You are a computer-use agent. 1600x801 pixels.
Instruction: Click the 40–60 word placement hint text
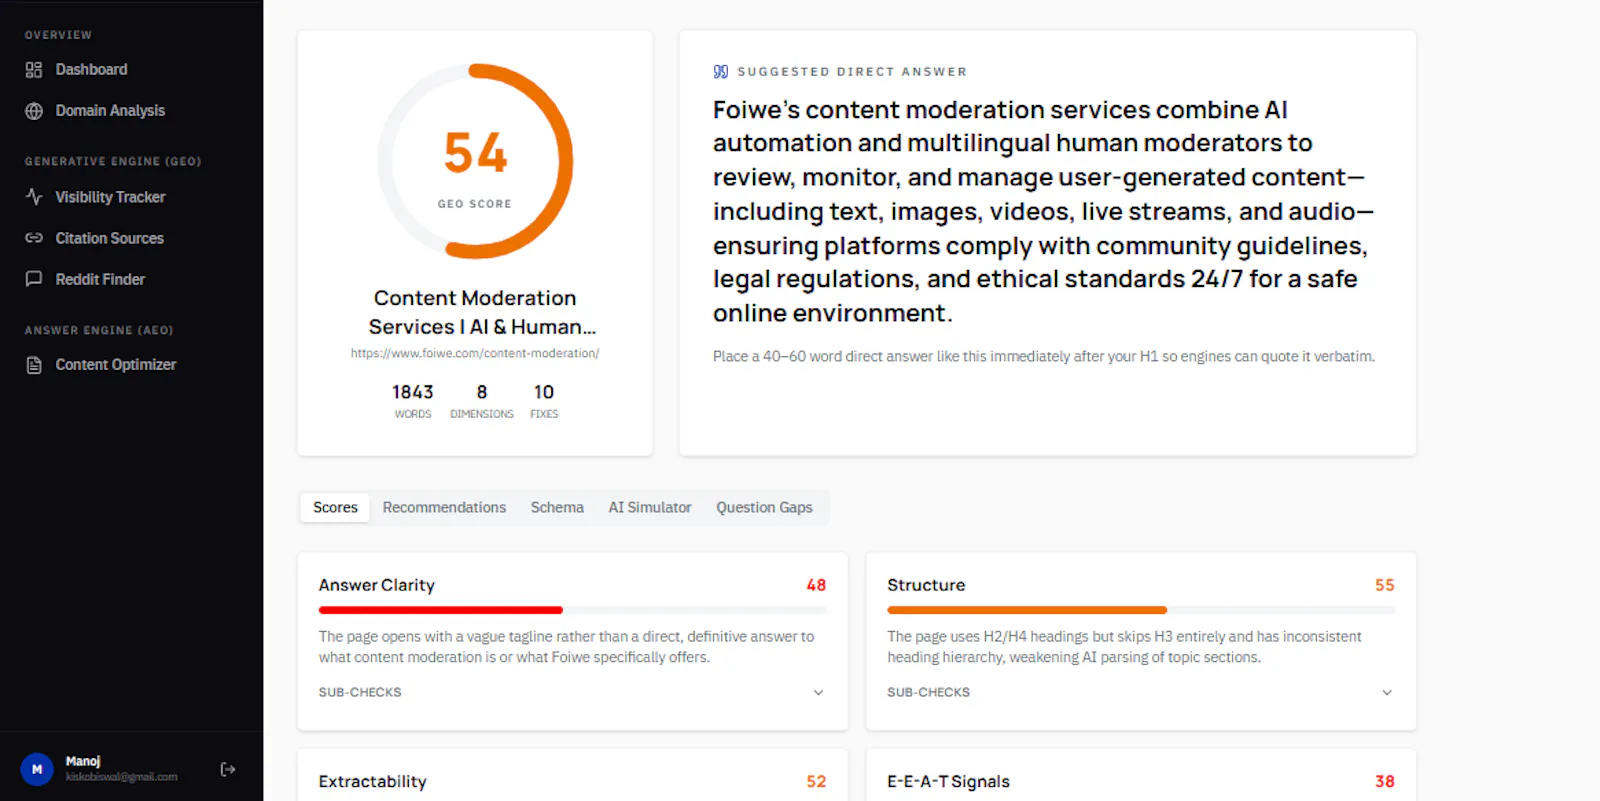point(1044,356)
